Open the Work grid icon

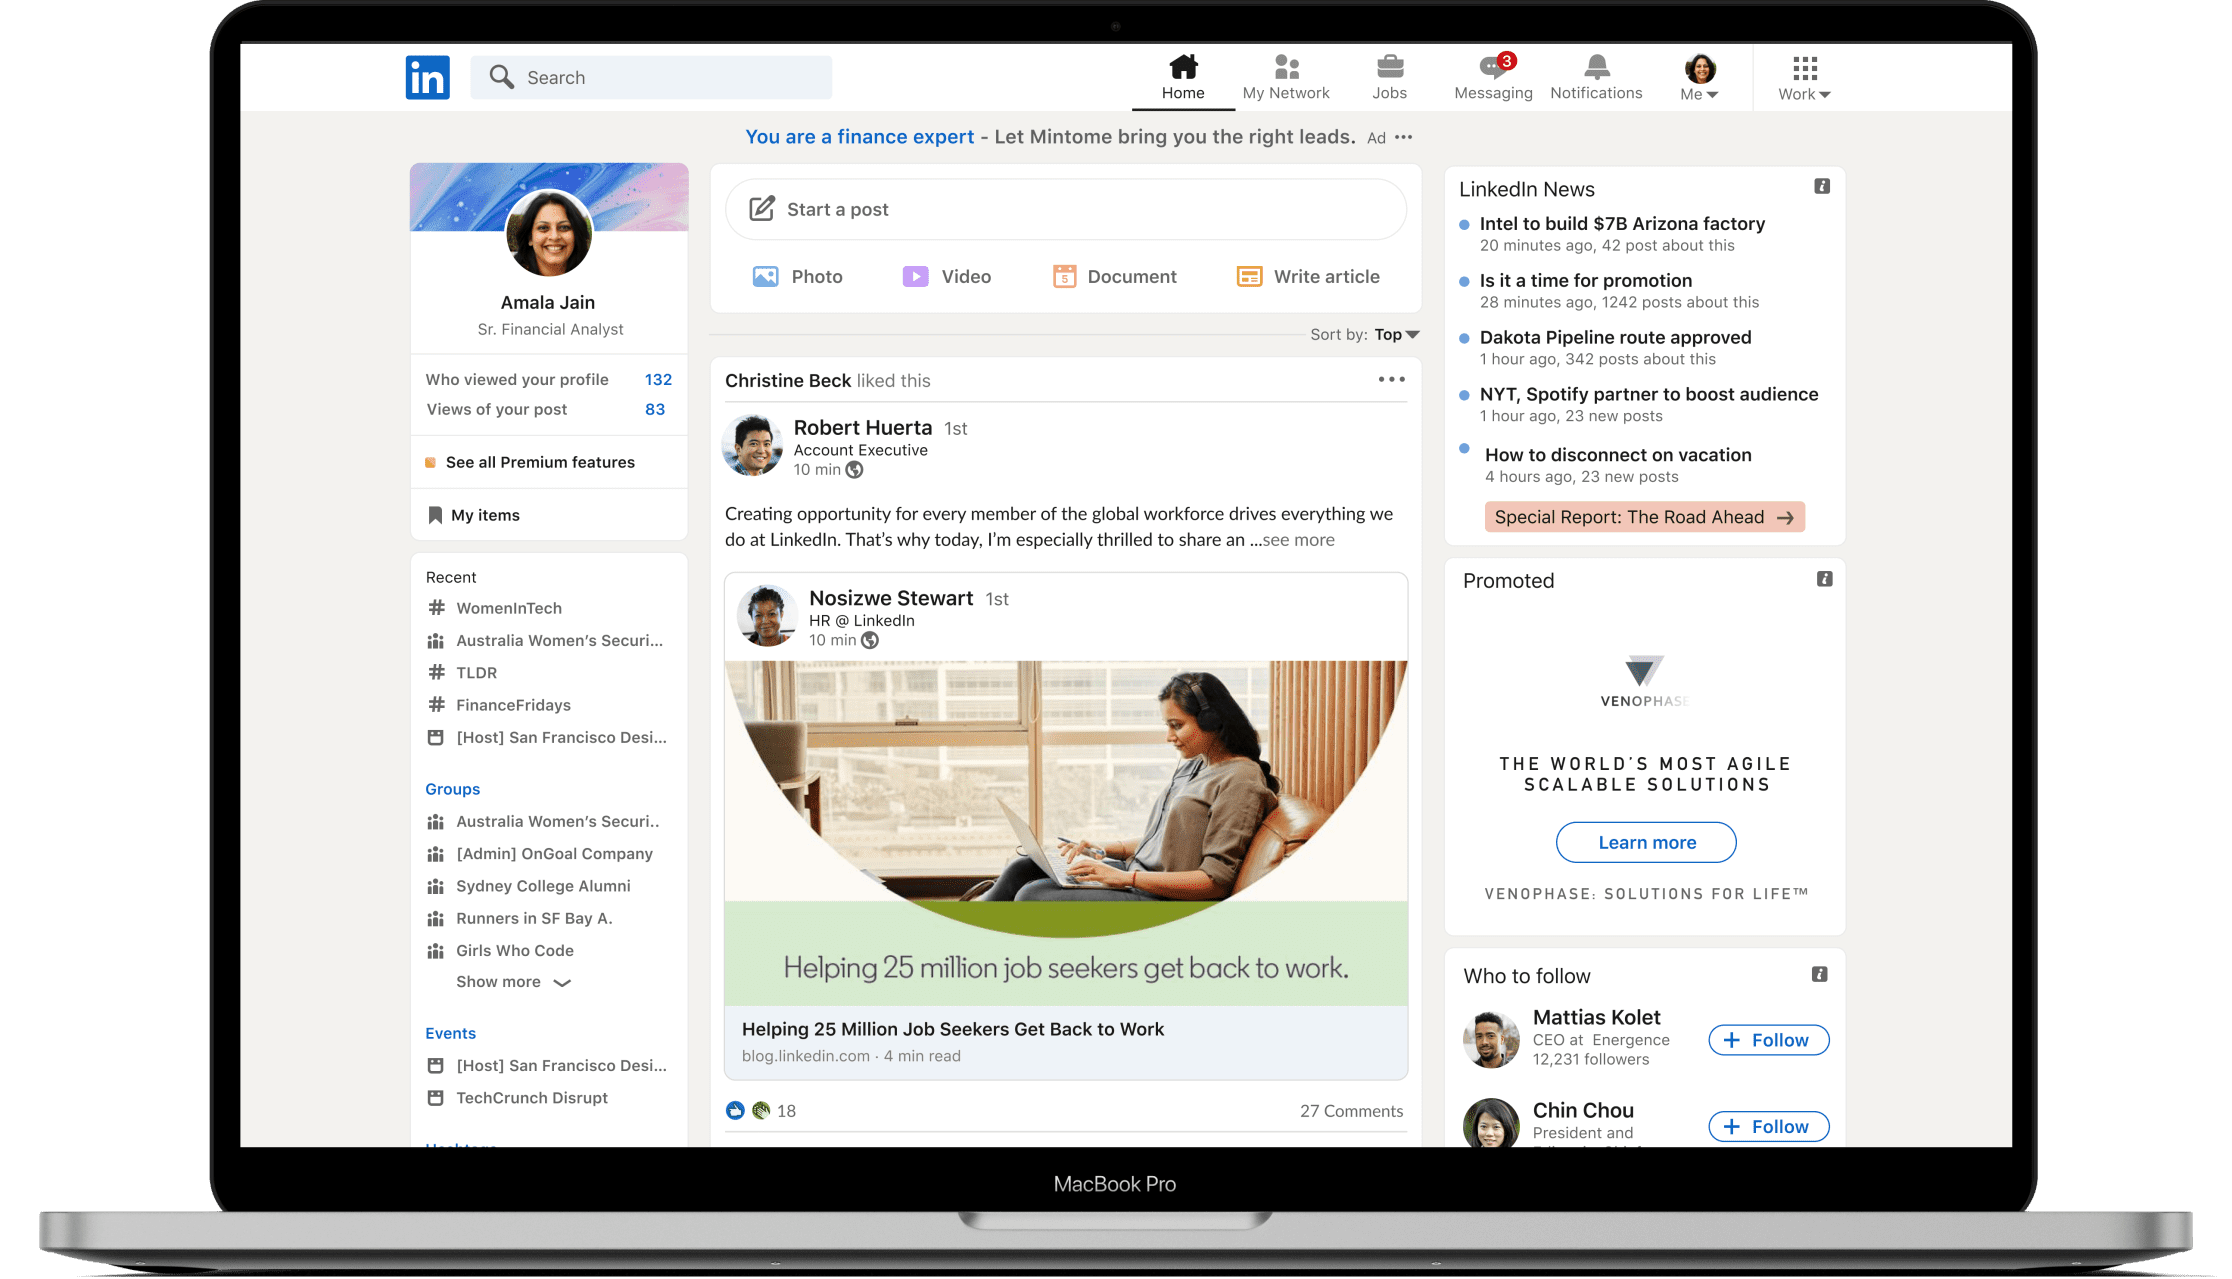1803,70
